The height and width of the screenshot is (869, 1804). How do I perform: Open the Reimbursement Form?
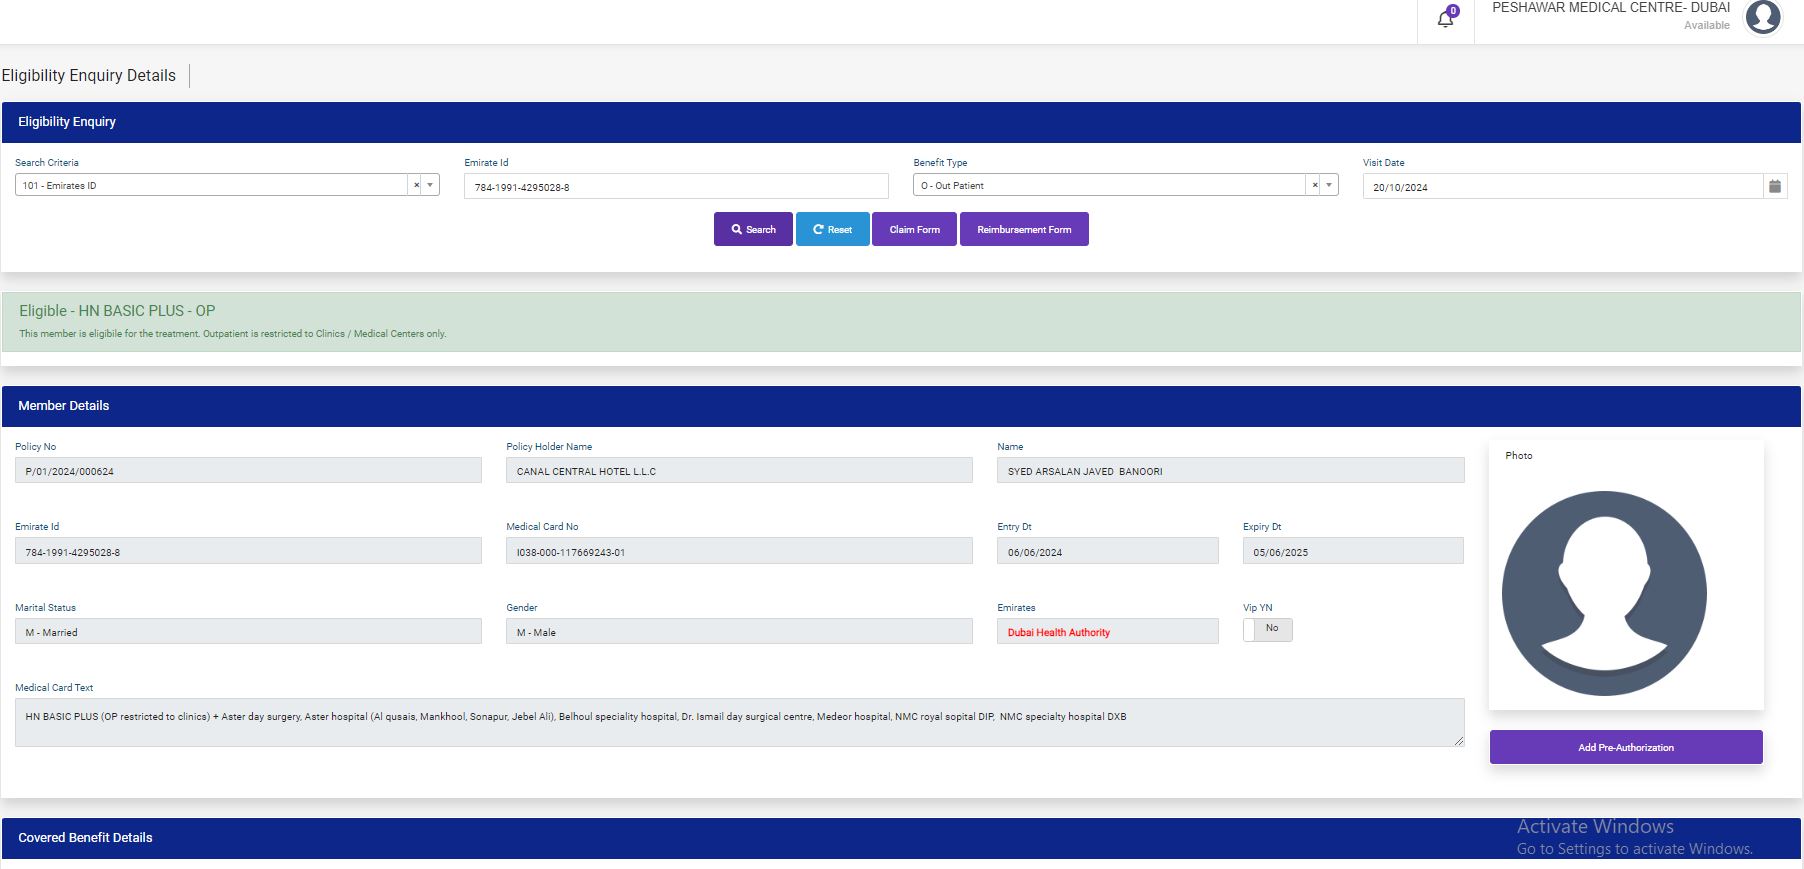(x=1024, y=229)
